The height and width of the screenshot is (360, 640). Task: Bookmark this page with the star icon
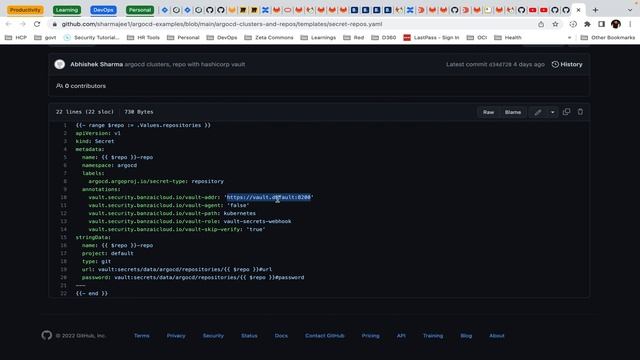[x=556, y=24]
